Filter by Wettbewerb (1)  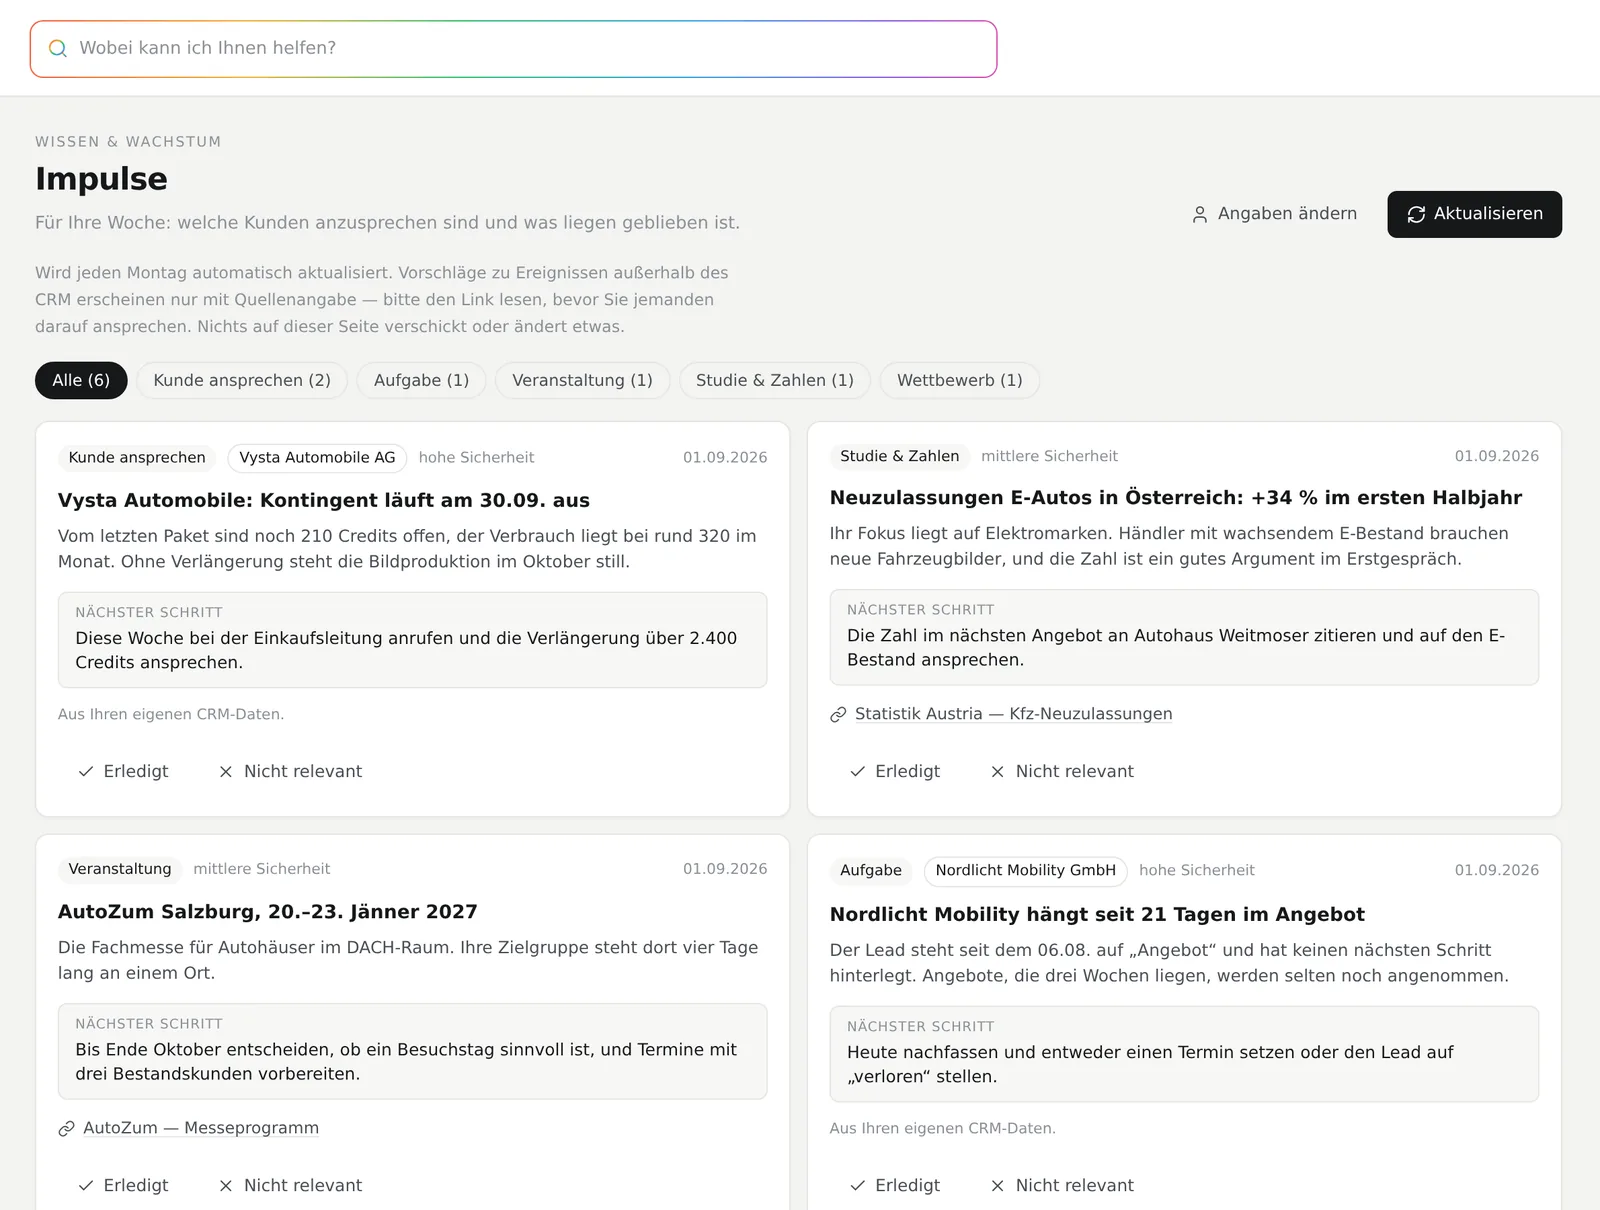(x=959, y=380)
